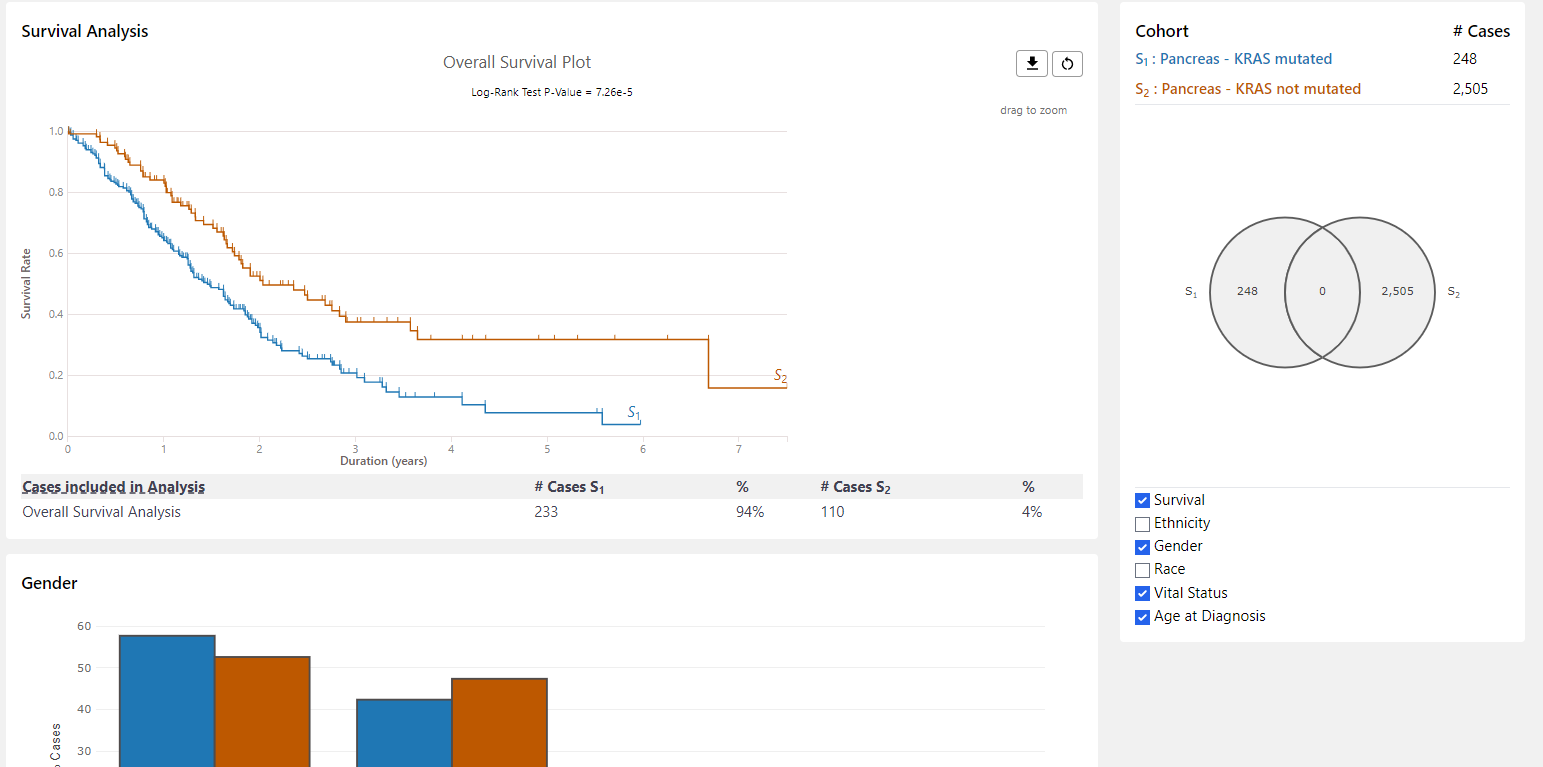
Task: Toggle the Vital Status checkbox
Action: coord(1143,594)
